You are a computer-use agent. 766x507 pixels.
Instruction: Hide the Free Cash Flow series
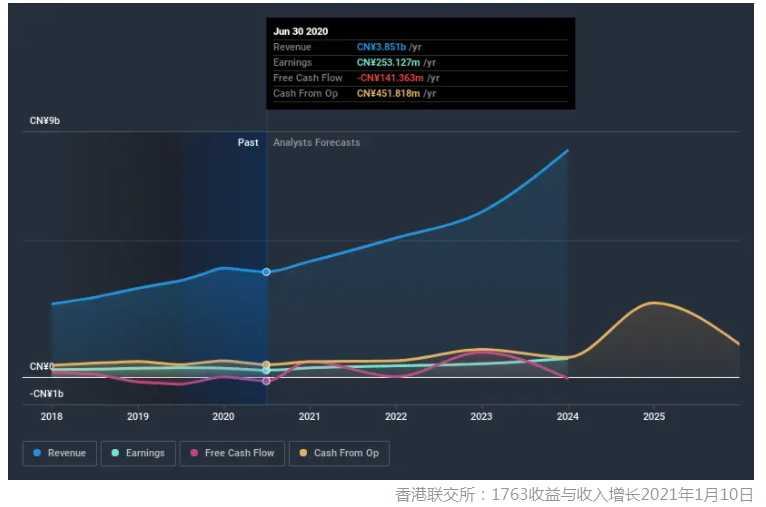[x=232, y=453]
